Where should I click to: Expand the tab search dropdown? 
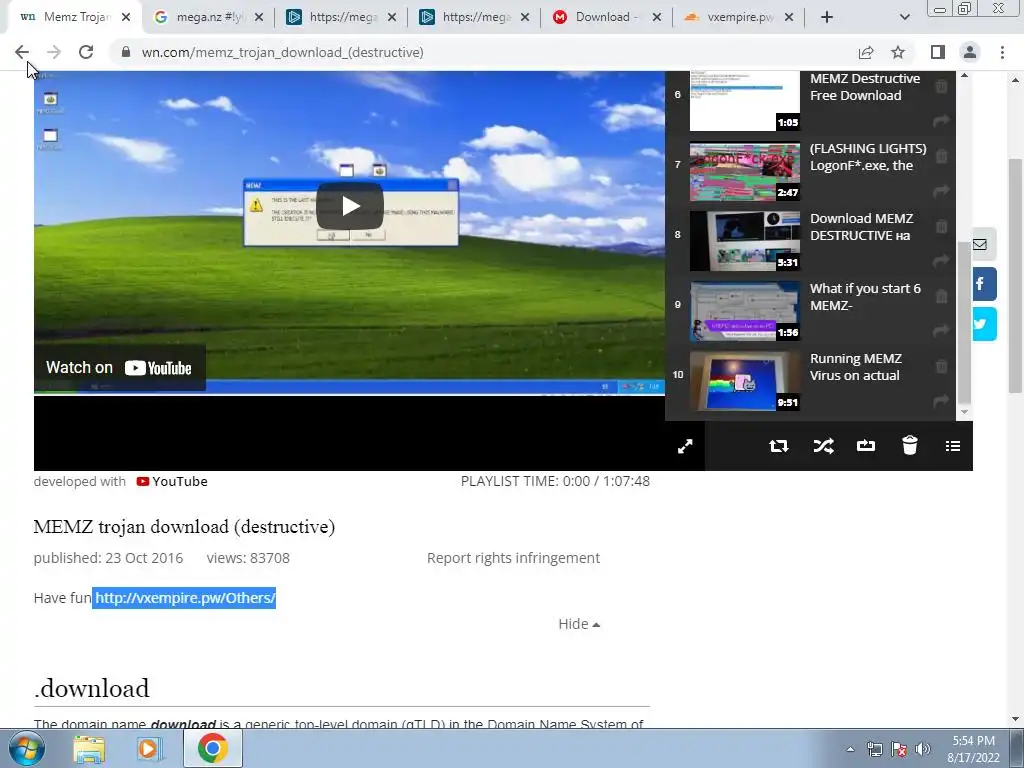coord(904,17)
